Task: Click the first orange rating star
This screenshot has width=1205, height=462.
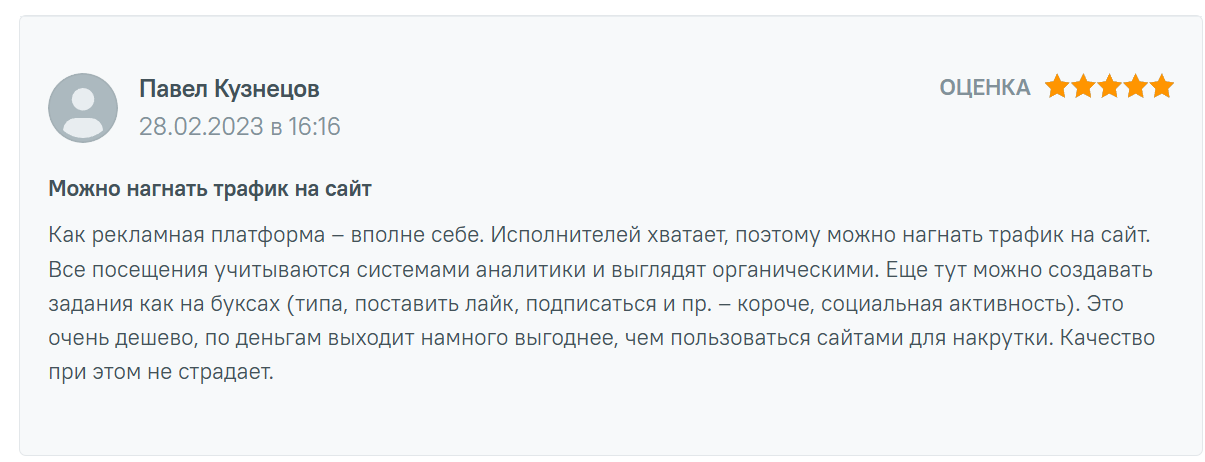Action: 1057,87
